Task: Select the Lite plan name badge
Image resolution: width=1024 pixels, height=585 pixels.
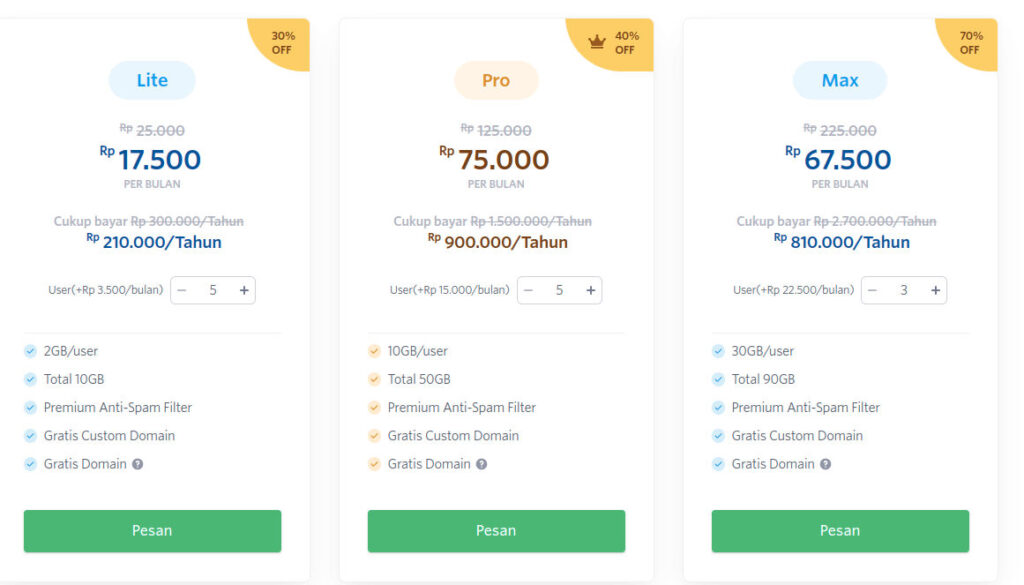Action: [x=152, y=81]
